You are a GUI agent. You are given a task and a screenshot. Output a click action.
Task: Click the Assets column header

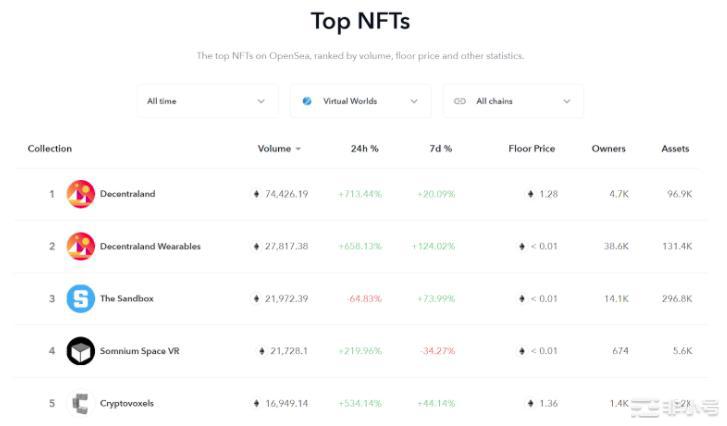tap(675, 149)
